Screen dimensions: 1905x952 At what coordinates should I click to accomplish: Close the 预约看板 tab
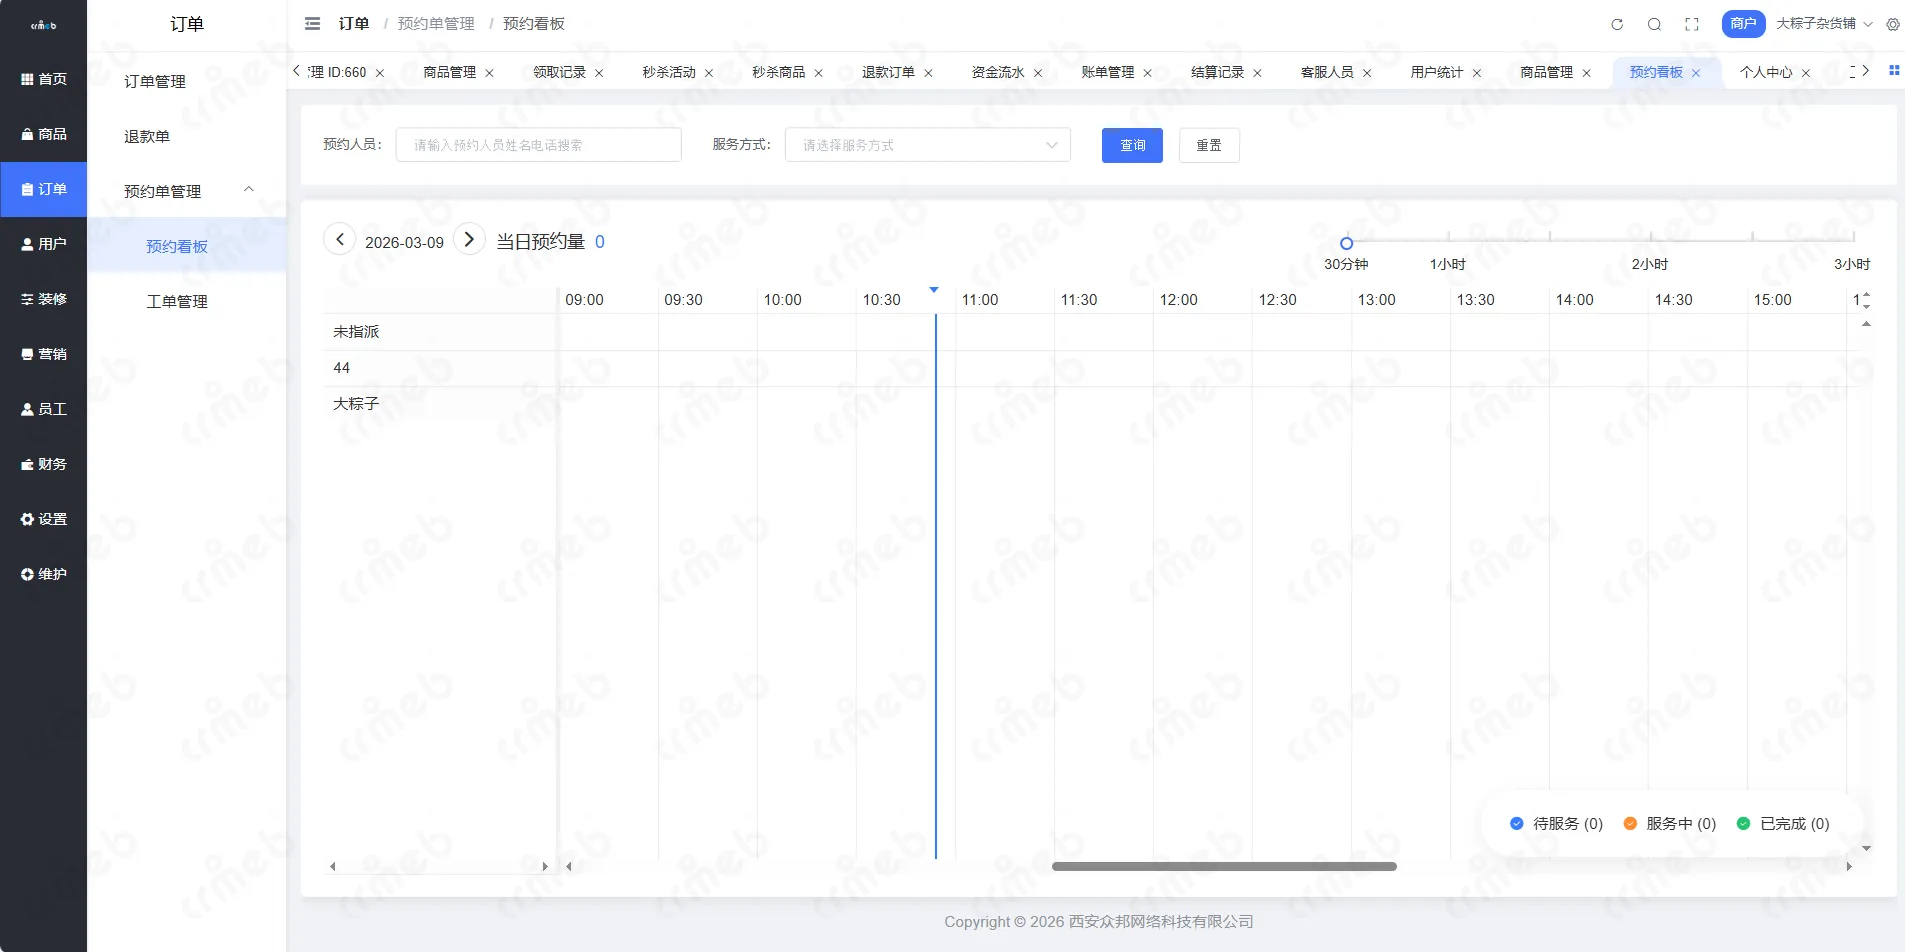coord(1696,73)
